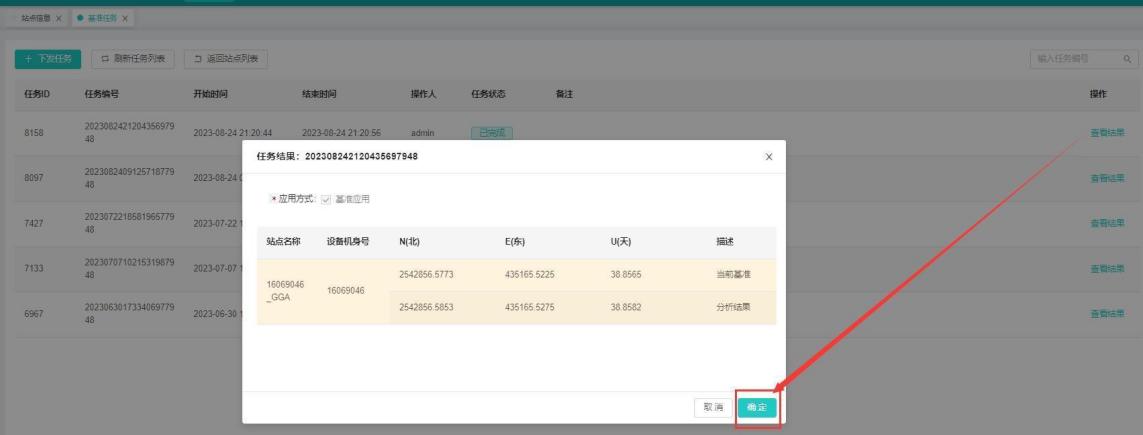Click the 当前基准 row in results table
1143x435 pixels.
click(x=580, y=275)
